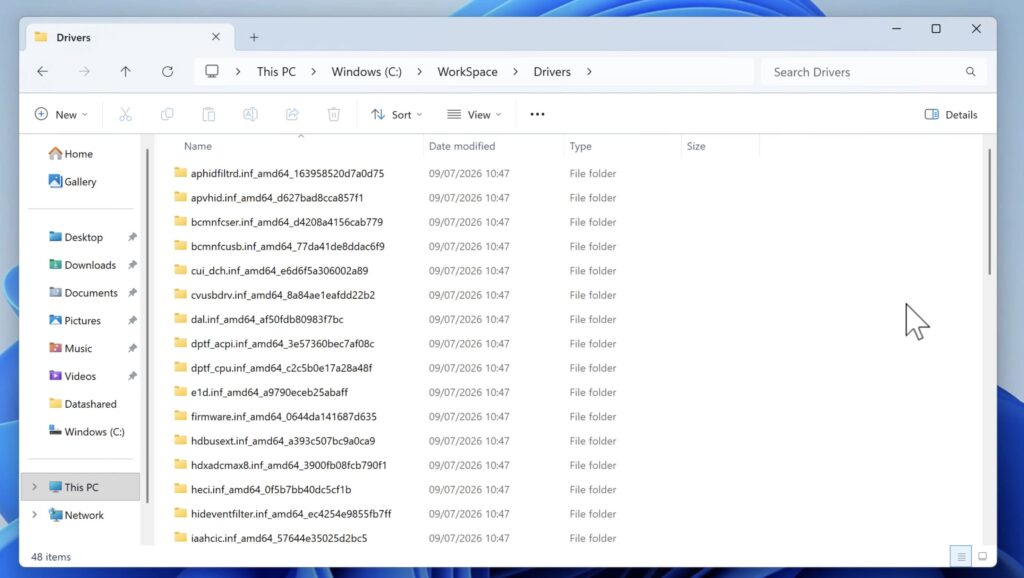
Task: Expand the chevron after WorkSpace breadcrumb
Action: point(515,72)
